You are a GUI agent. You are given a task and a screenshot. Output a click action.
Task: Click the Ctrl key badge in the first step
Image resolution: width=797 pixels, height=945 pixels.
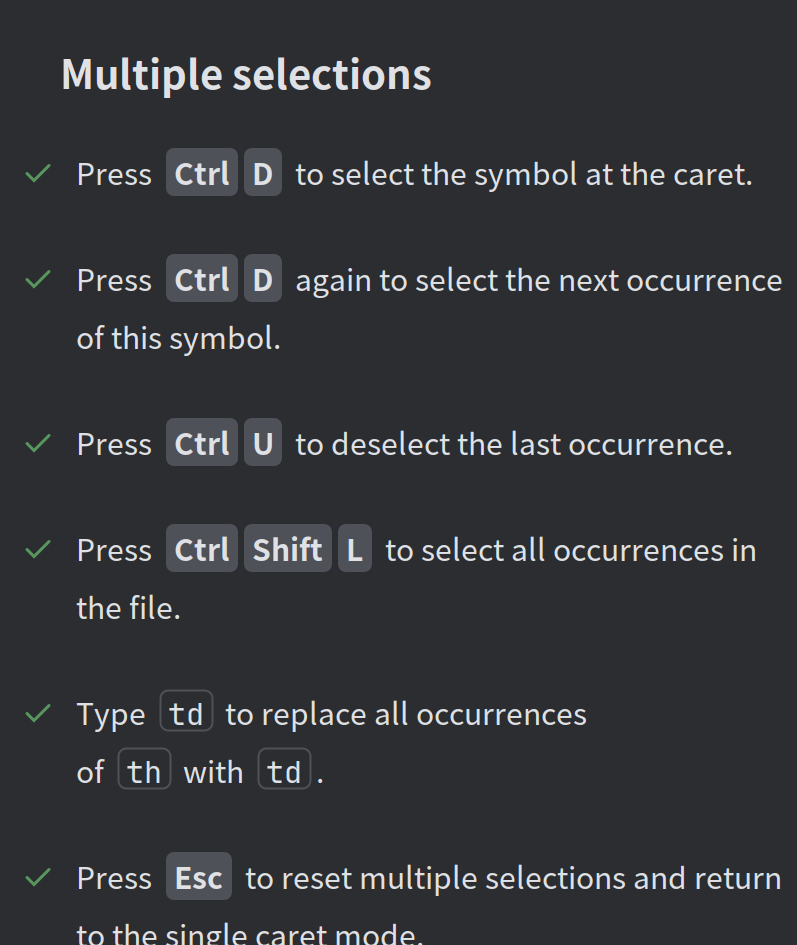(x=202, y=172)
